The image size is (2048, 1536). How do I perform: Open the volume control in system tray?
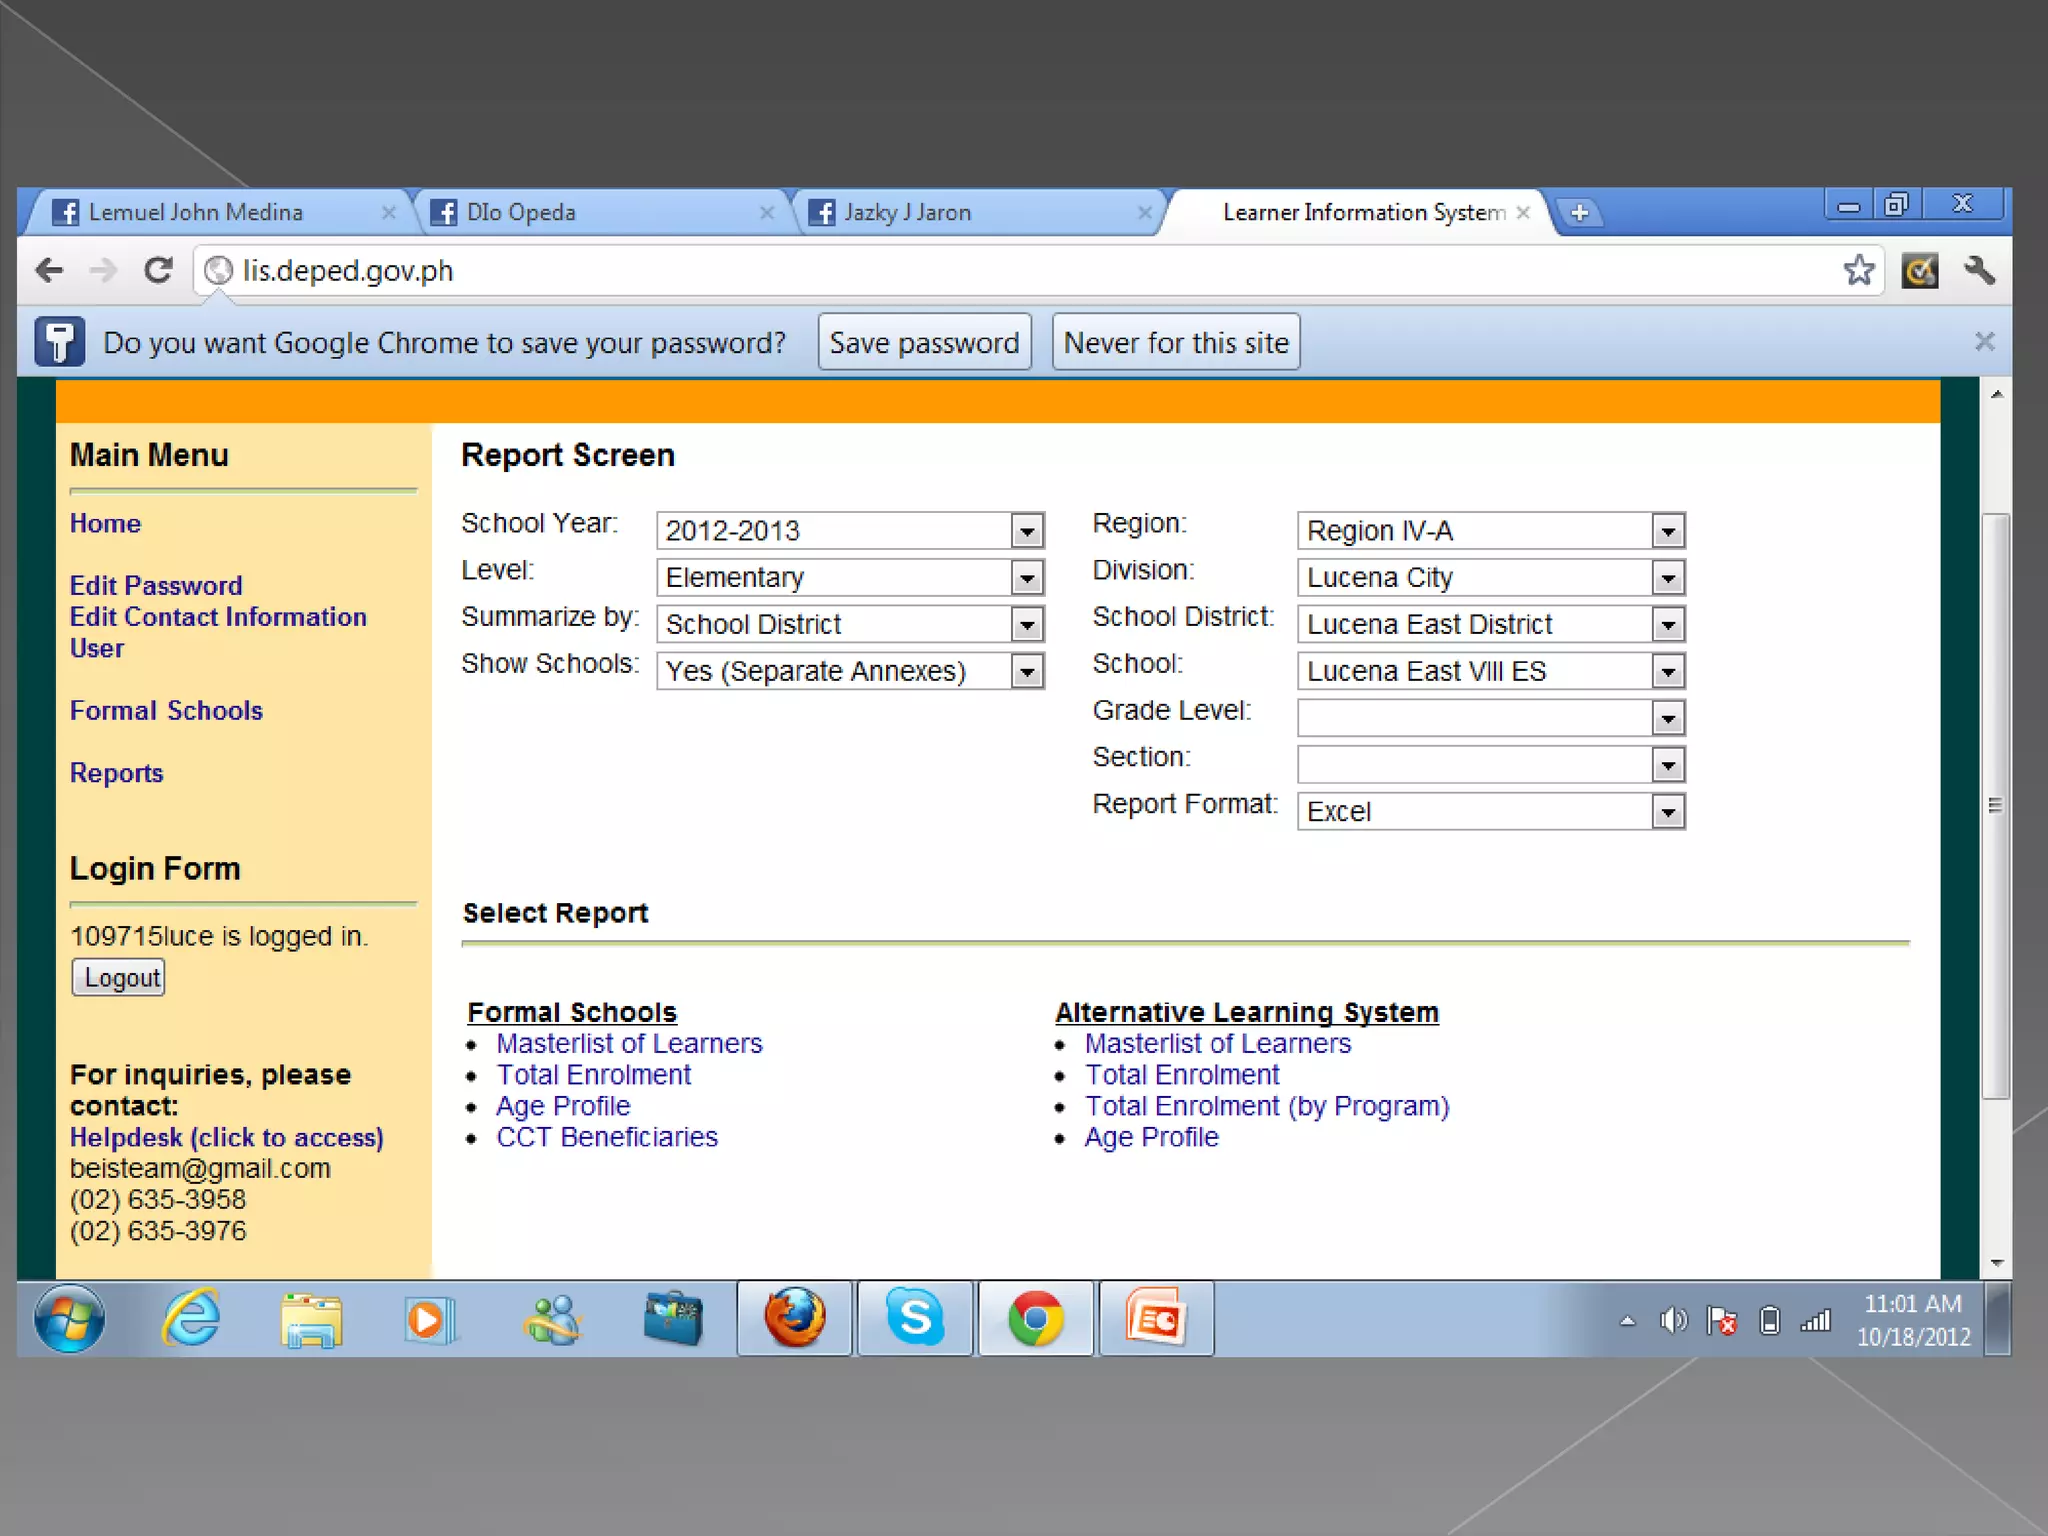tap(1673, 1321)
